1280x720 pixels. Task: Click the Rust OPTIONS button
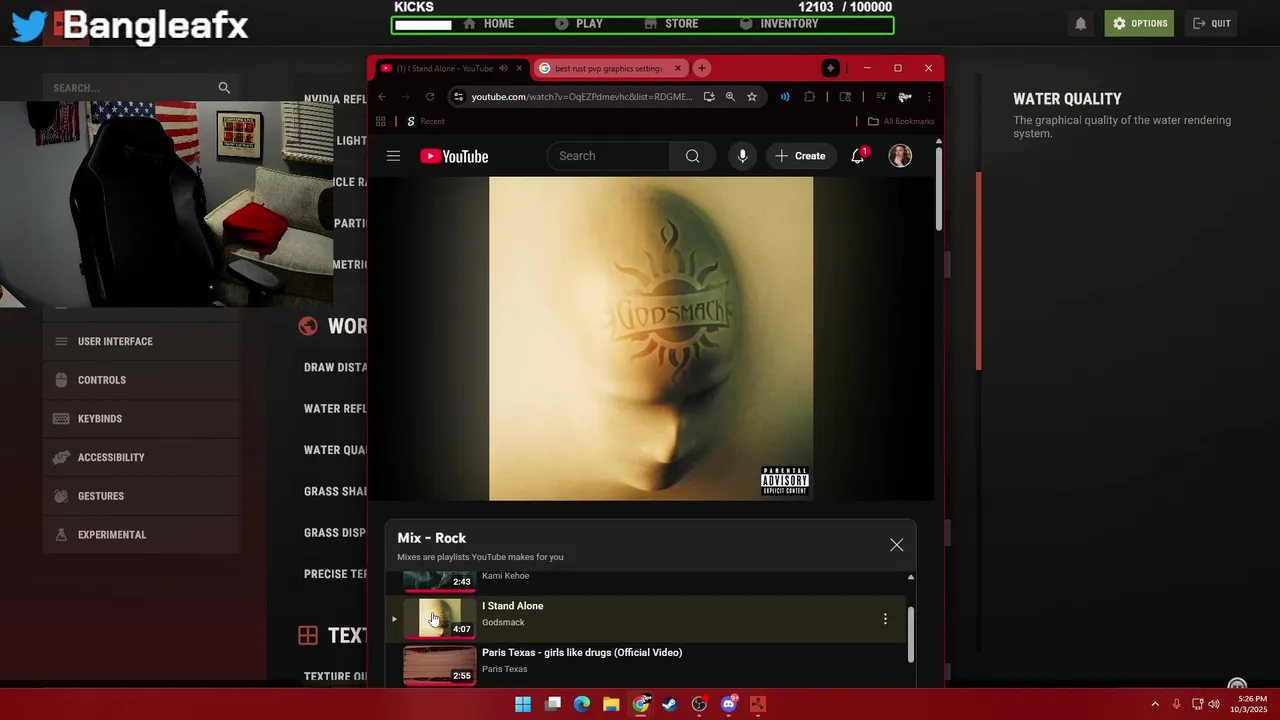click(x=1139, y=23)
